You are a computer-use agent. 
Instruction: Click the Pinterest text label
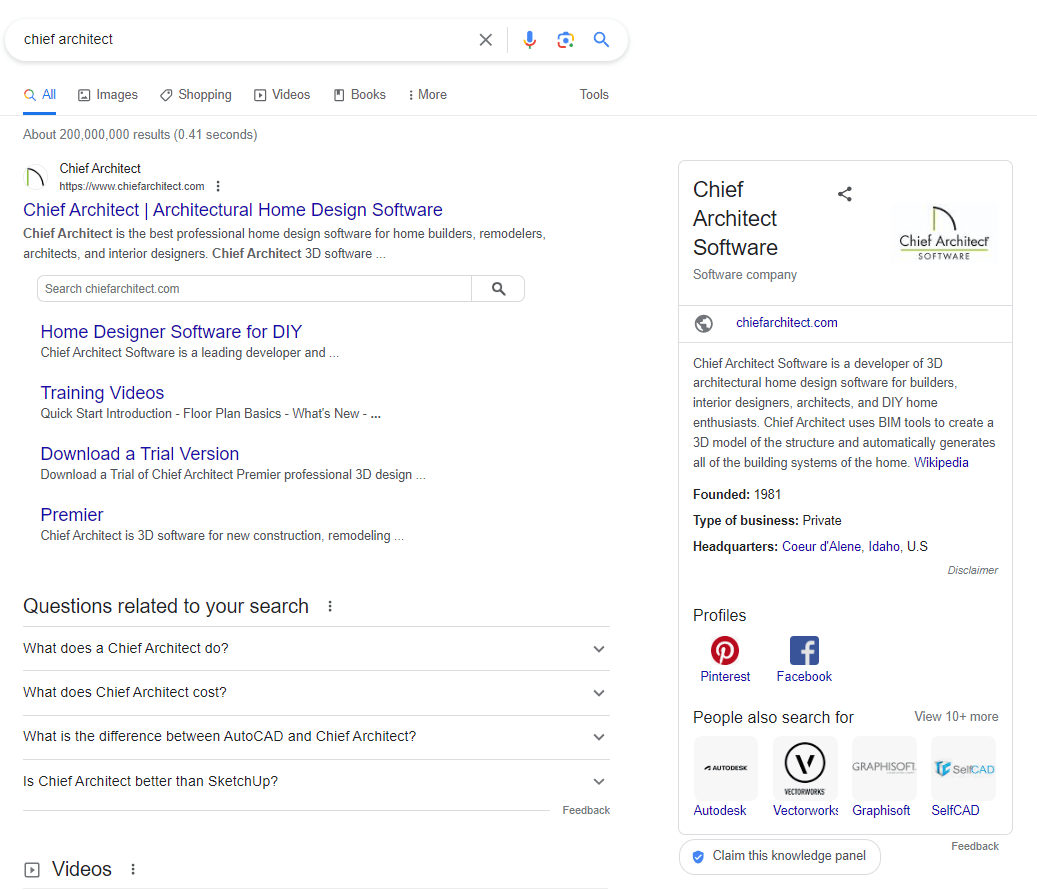click(x=725, y=676)
